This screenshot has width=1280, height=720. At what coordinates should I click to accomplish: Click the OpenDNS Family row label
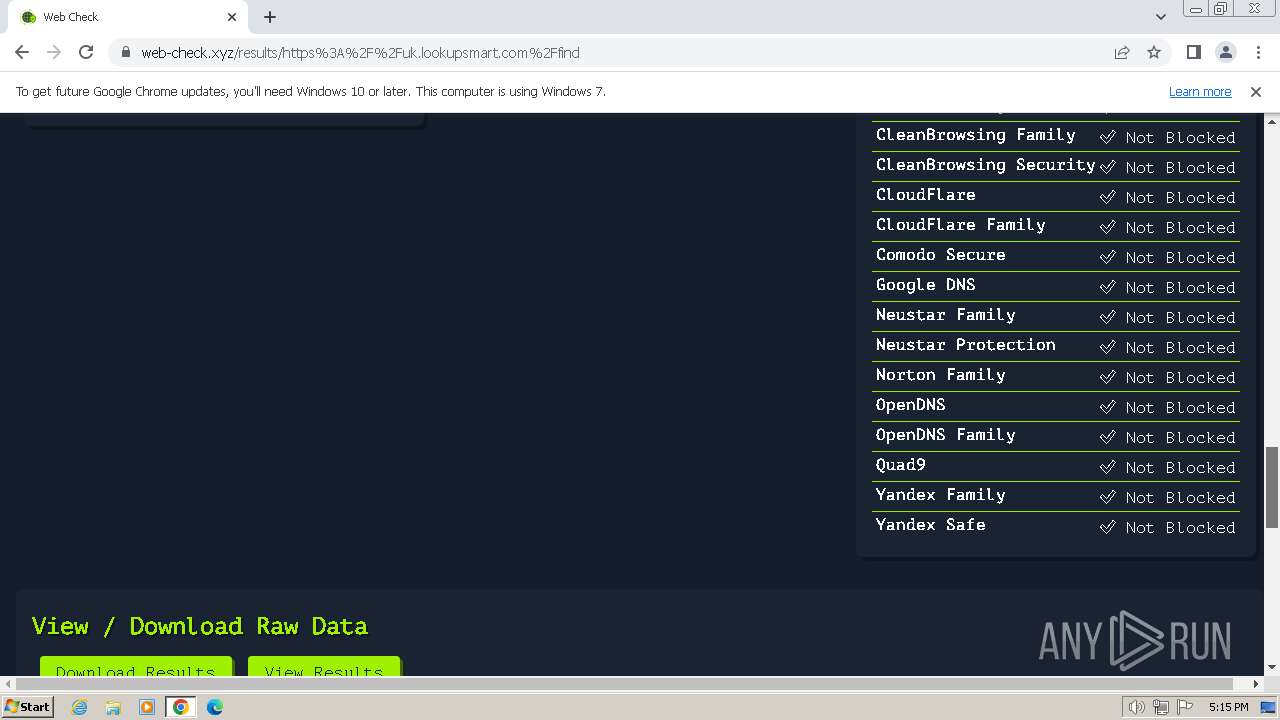pos(945,435)
